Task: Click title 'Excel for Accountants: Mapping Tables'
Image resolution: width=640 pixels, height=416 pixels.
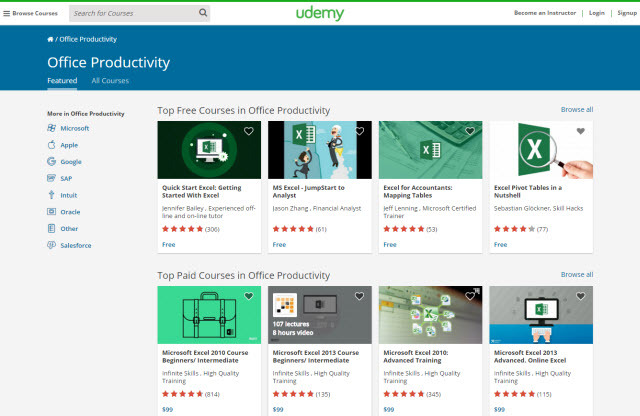Action: [418, 191]
